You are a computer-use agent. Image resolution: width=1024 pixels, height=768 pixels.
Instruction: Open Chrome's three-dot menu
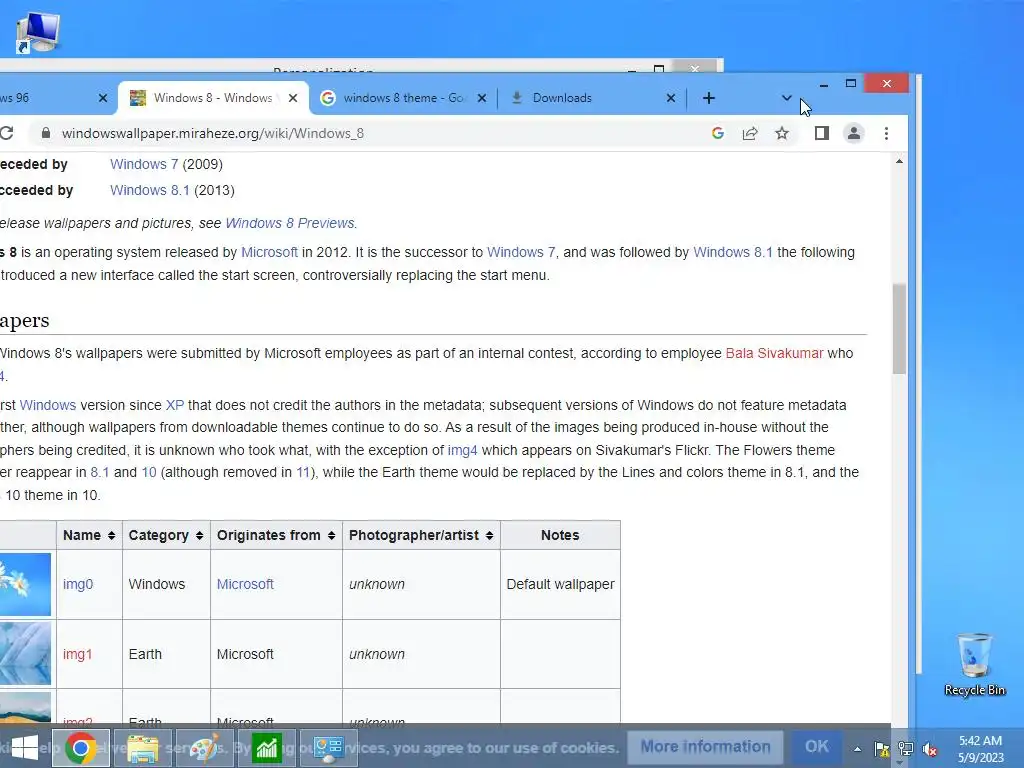pos(886,133)
